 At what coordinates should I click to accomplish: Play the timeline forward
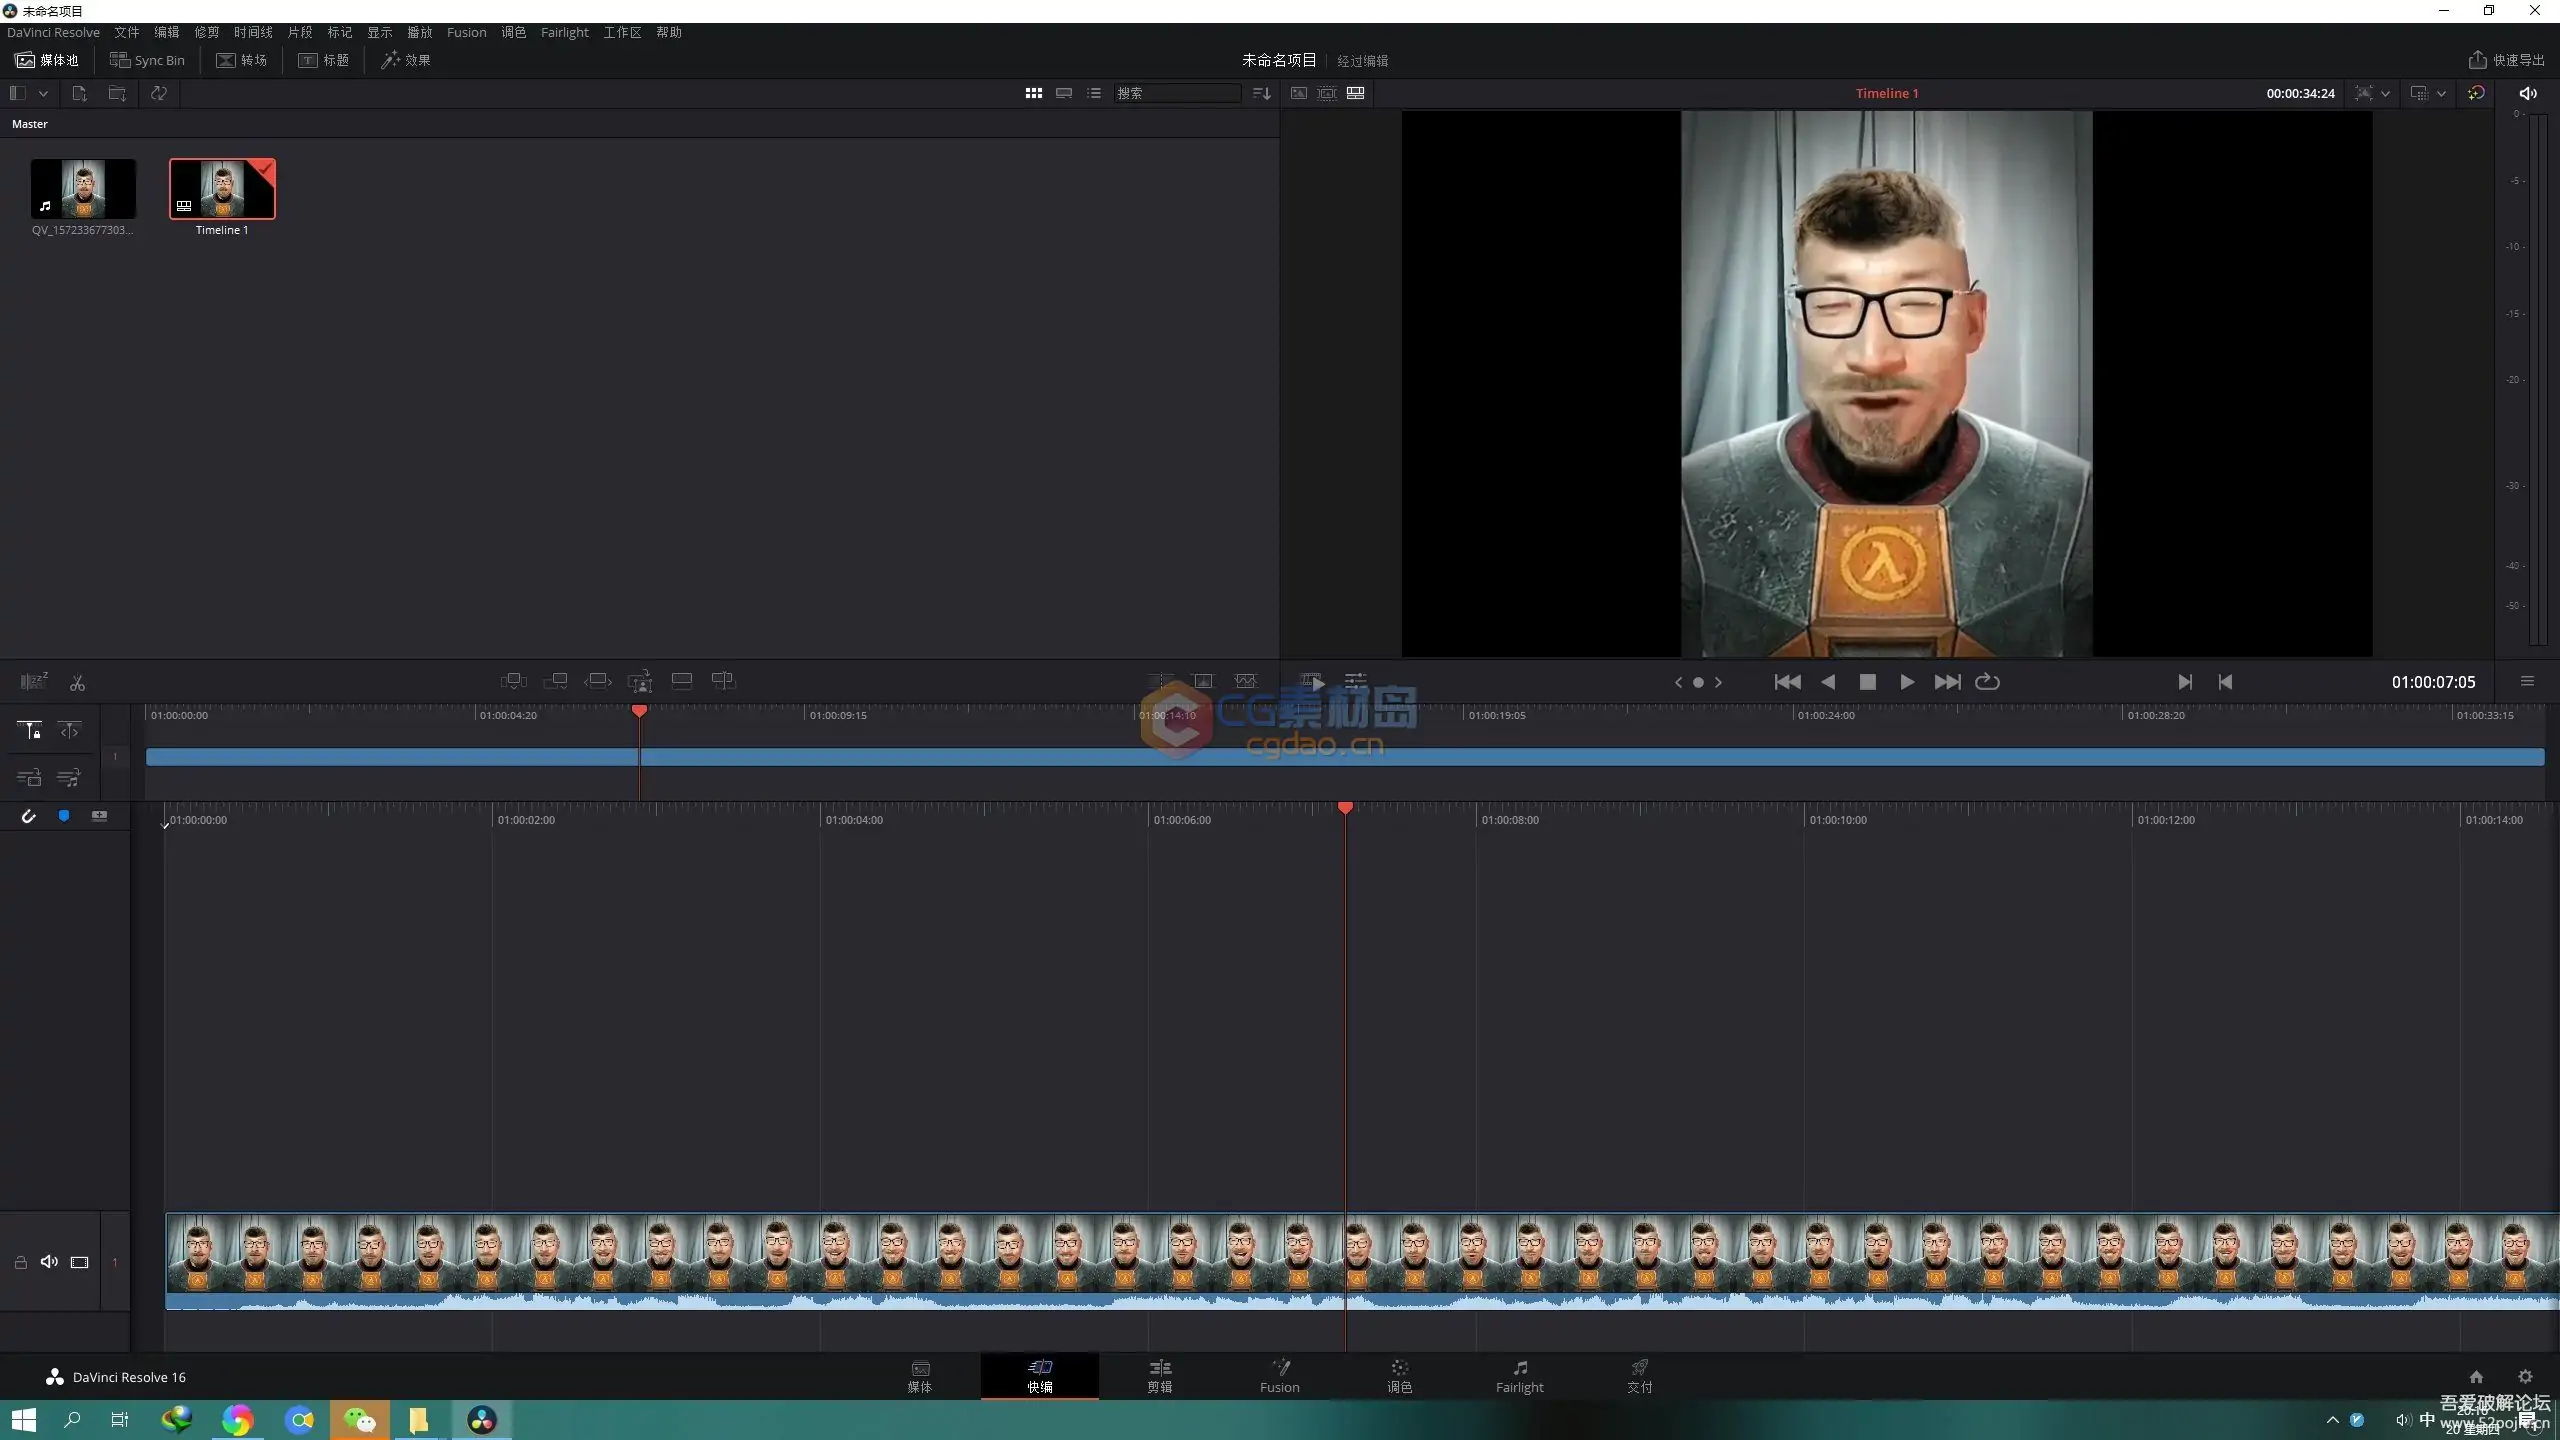1907,682
